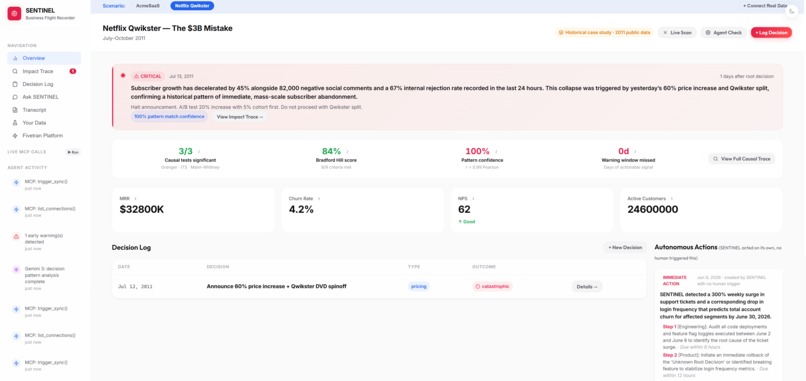Click the red dot alert indicator
806x381 pixels.
point(122,76)
